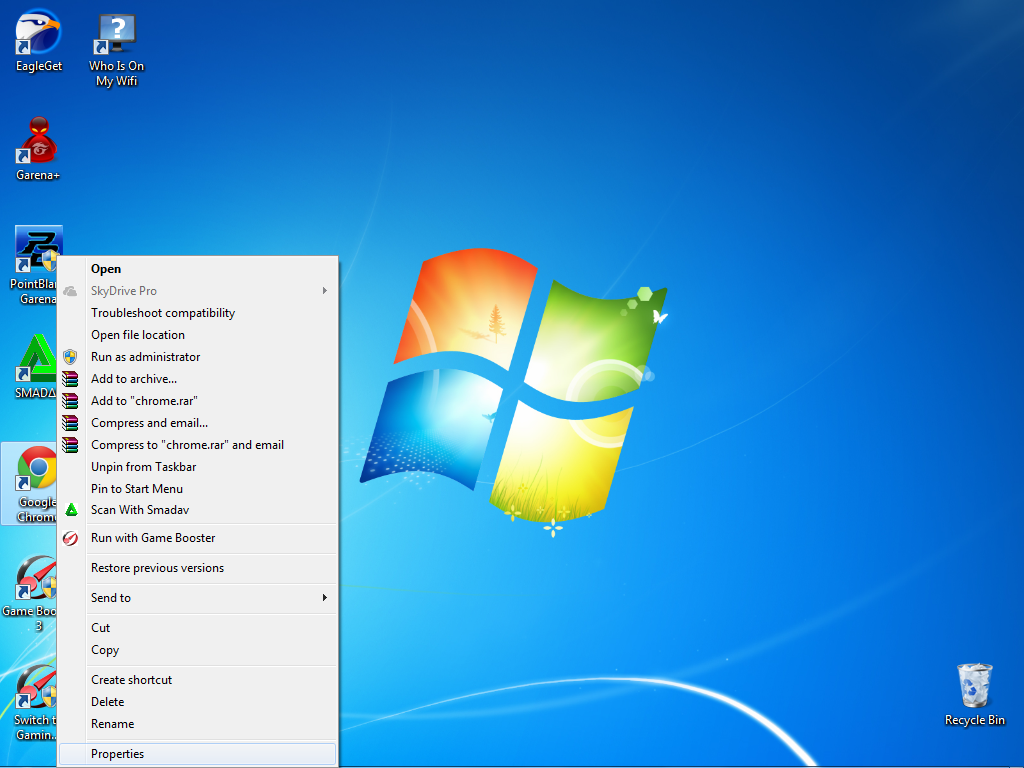The height and width of the screenshot is (768, 1024).
Task: Expand the SkyDrive Pro submenu
Action: pyautogui.click(x=198, y=291)
